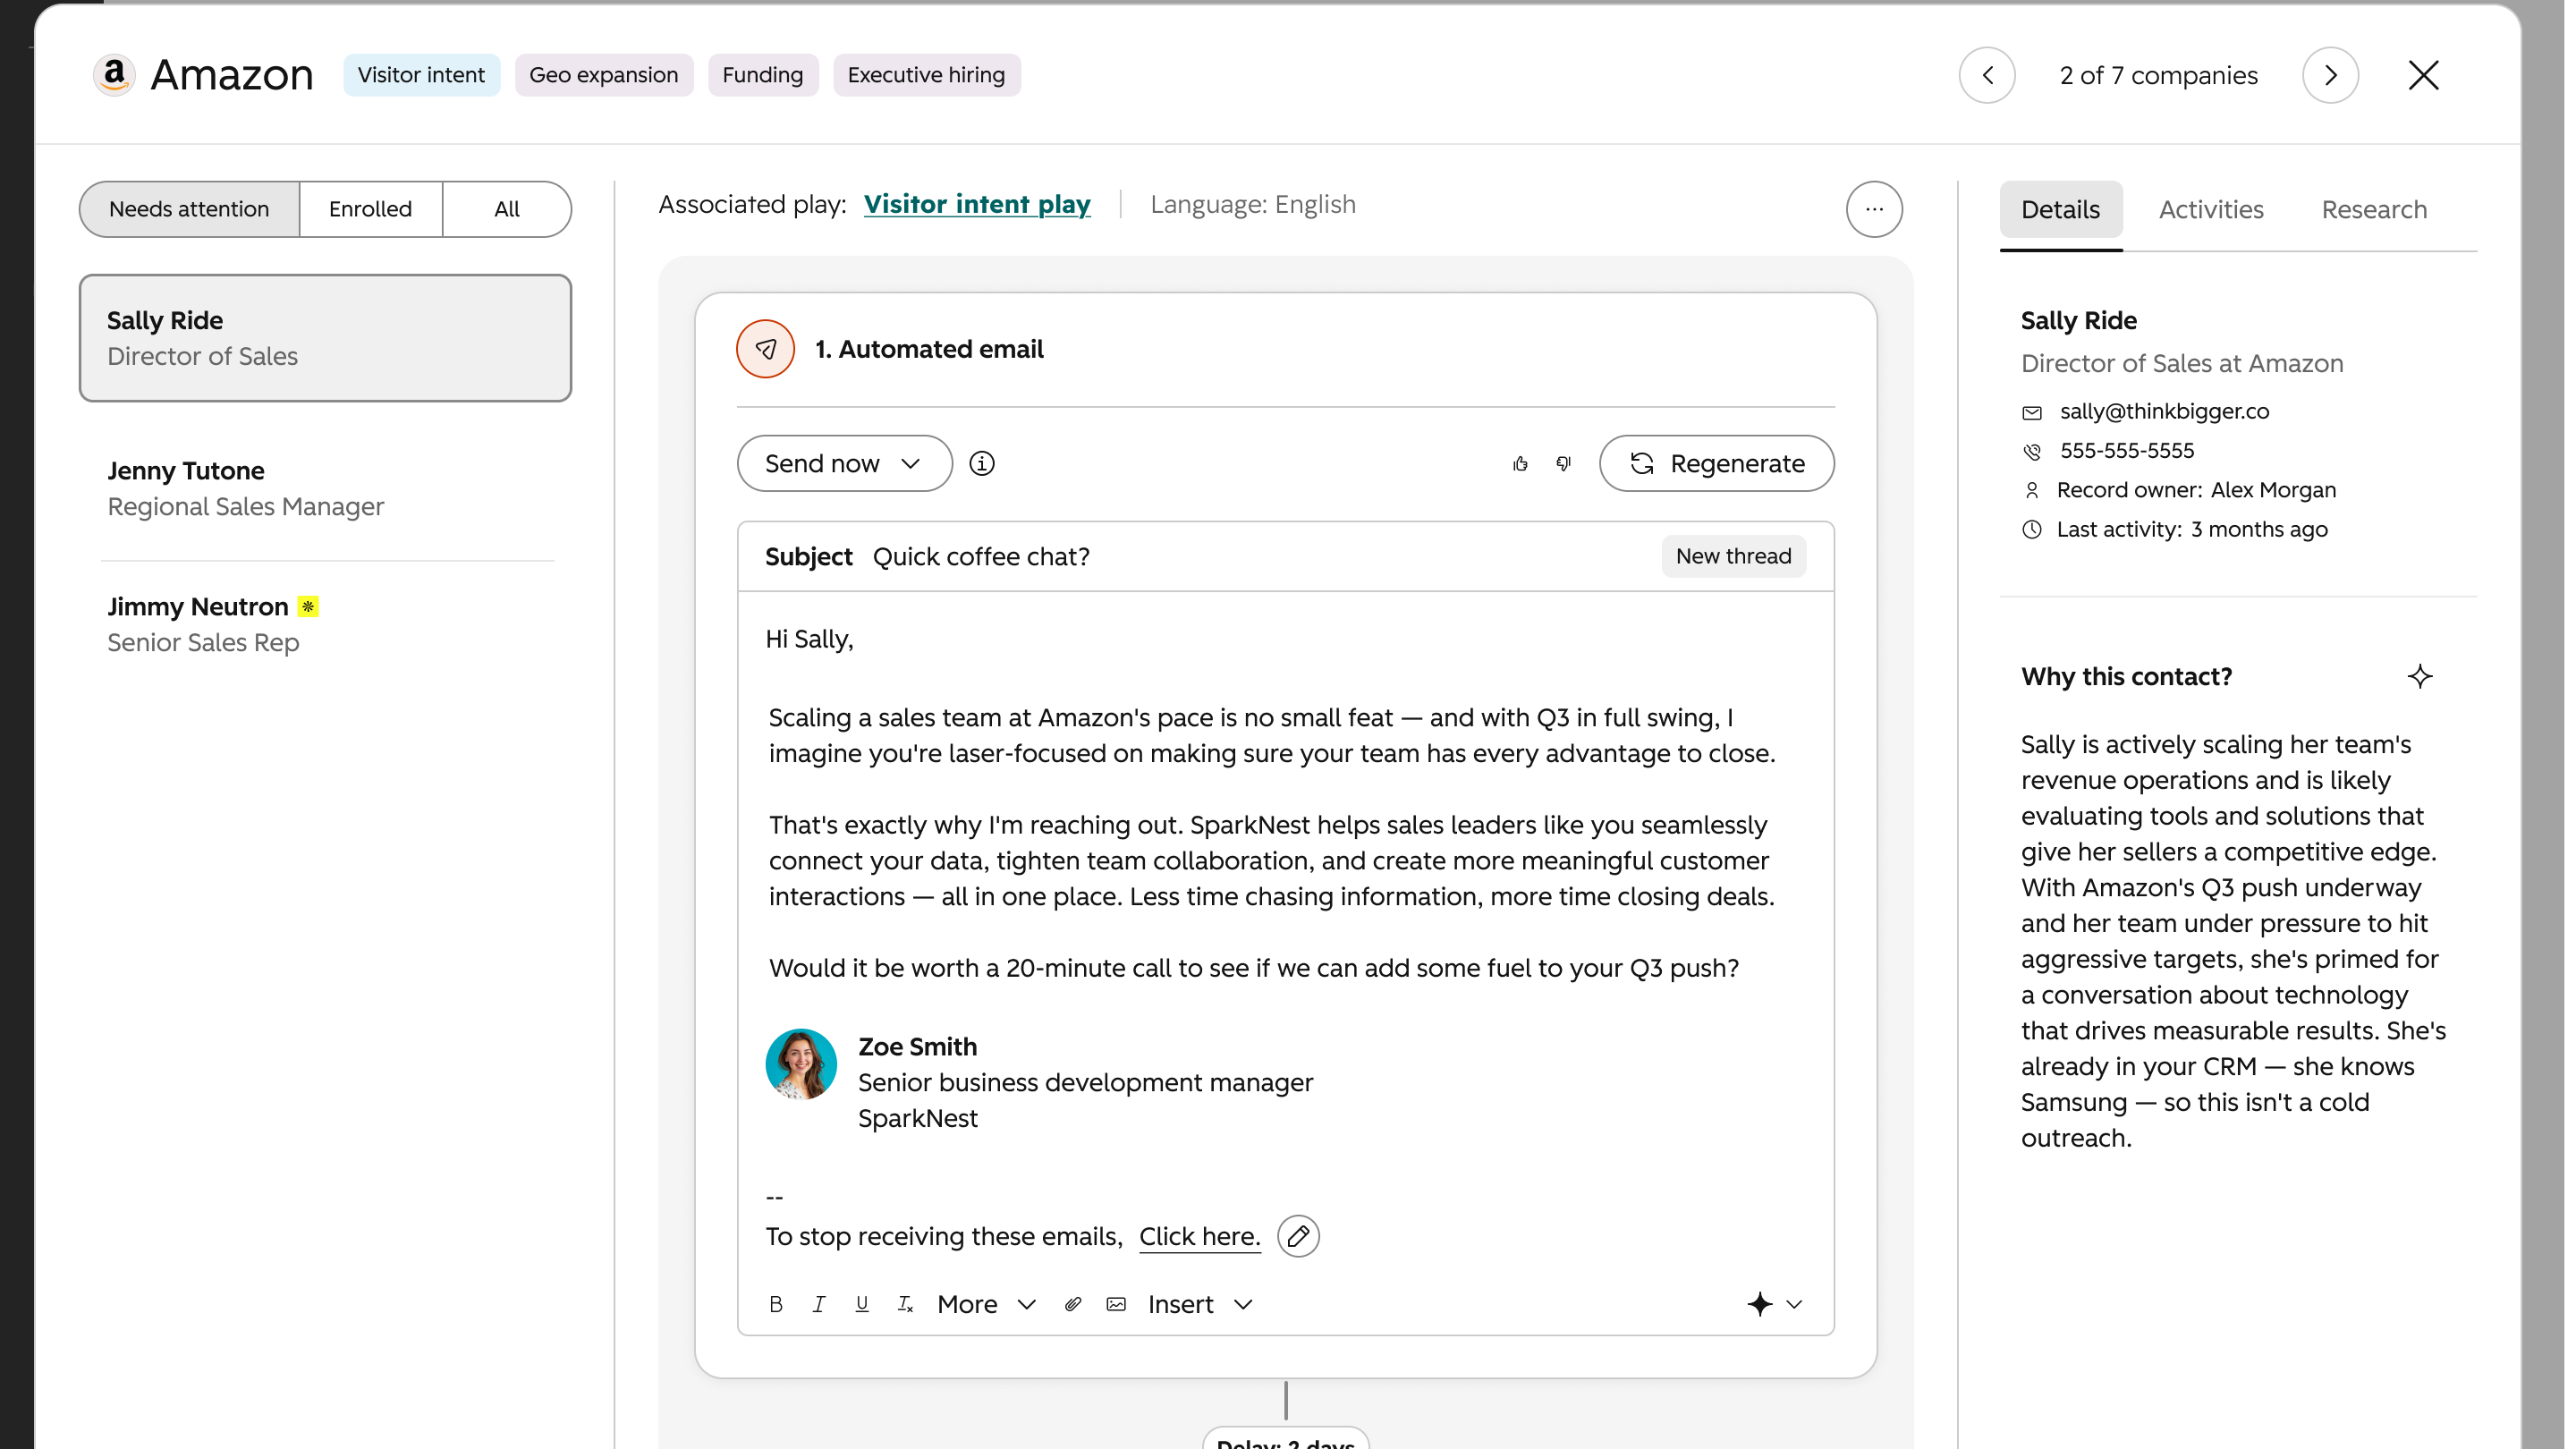The width and height of the screenshot is (2576, 1449).
Task: Edit the unsubscribe link with the pencil icon
Action: point(1298,1236)
